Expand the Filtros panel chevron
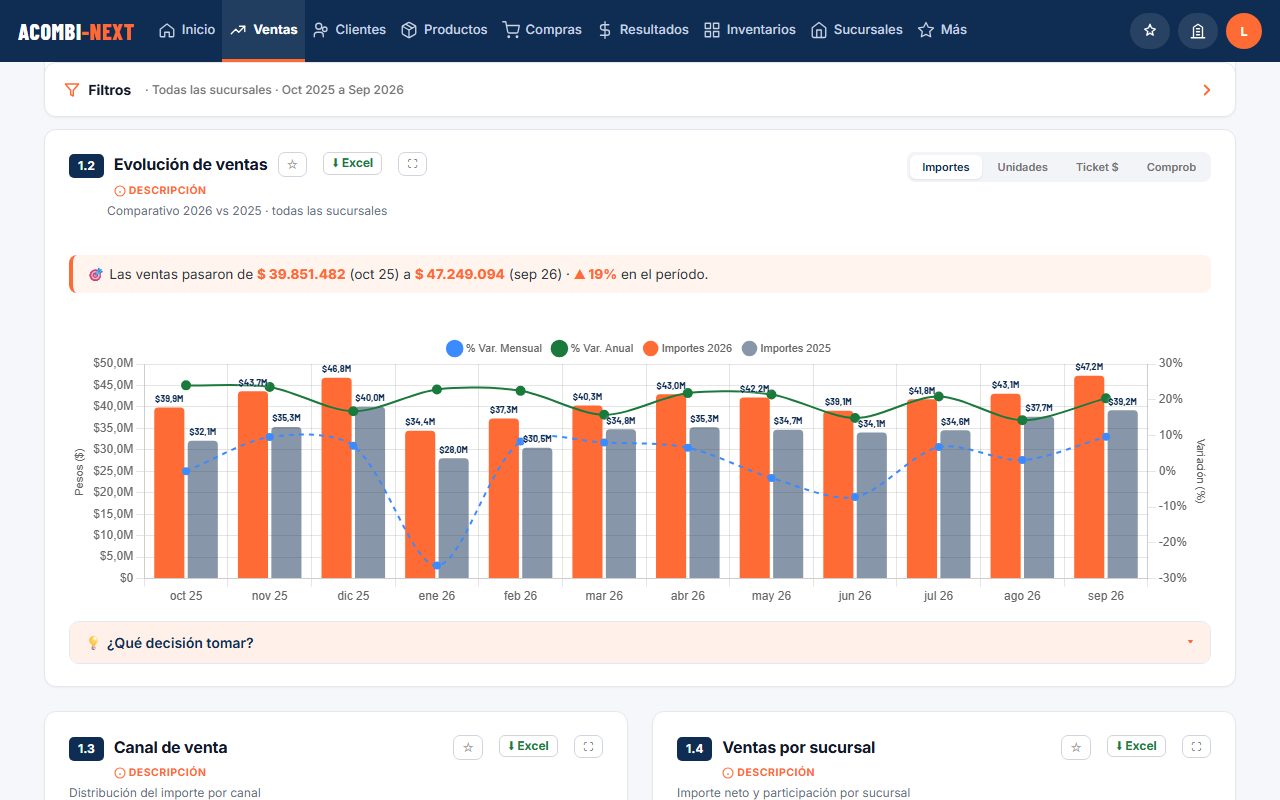The image size is (1280, 800). click(x=1207, y=90)
